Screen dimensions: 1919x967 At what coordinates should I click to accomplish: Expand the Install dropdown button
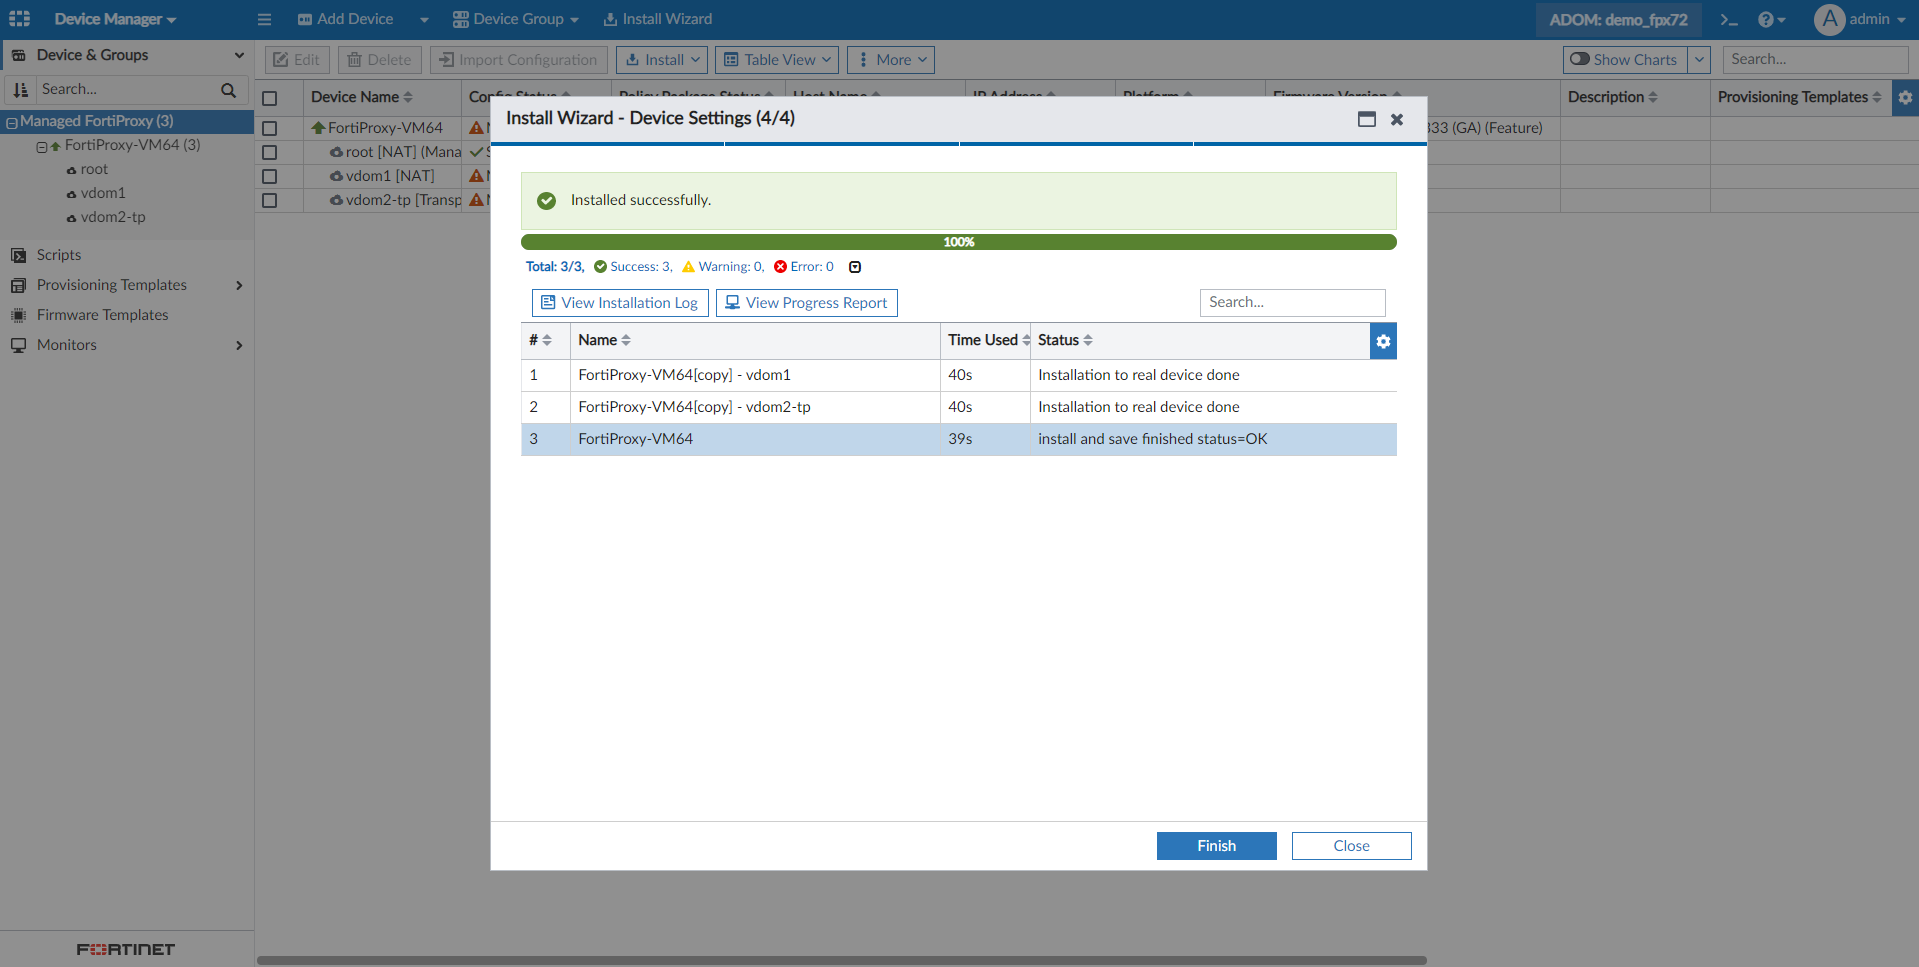click(x=662, y=60)
